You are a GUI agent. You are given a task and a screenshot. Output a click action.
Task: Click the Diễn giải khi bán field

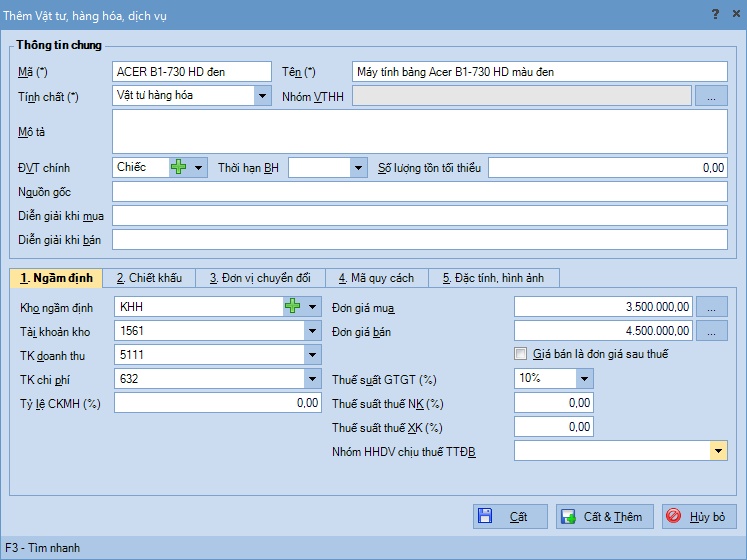coord(420,240)
